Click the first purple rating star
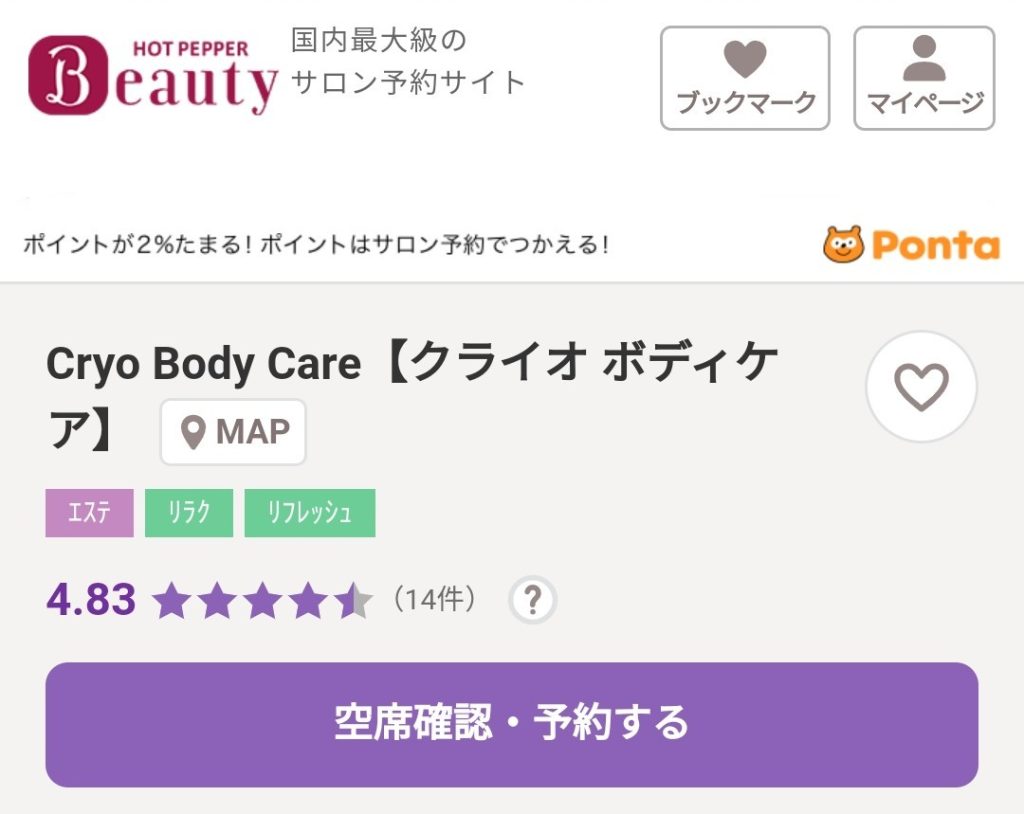The width and height of the screenshot is (1024, 814). [170, 600]
